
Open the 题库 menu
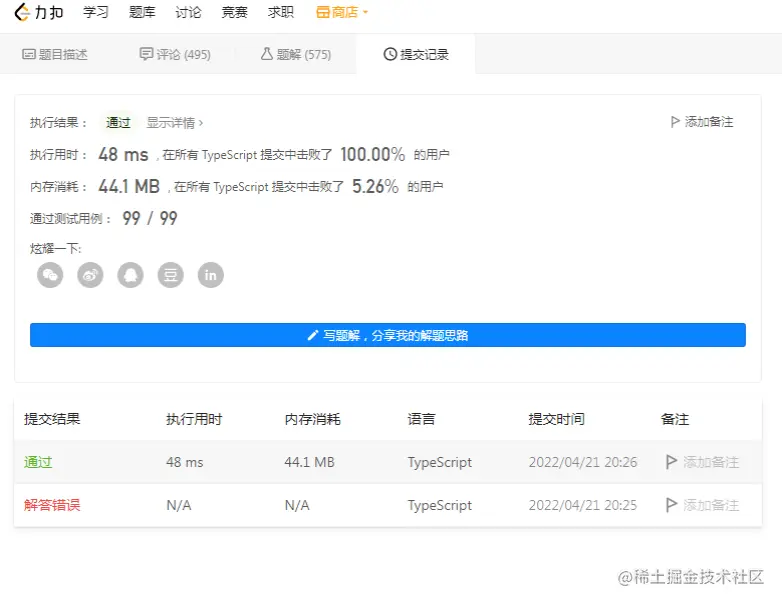click(x=142, y=12)
